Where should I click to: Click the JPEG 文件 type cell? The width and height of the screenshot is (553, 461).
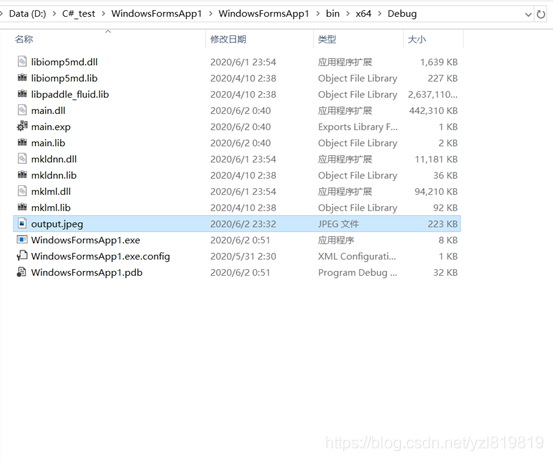338,224
